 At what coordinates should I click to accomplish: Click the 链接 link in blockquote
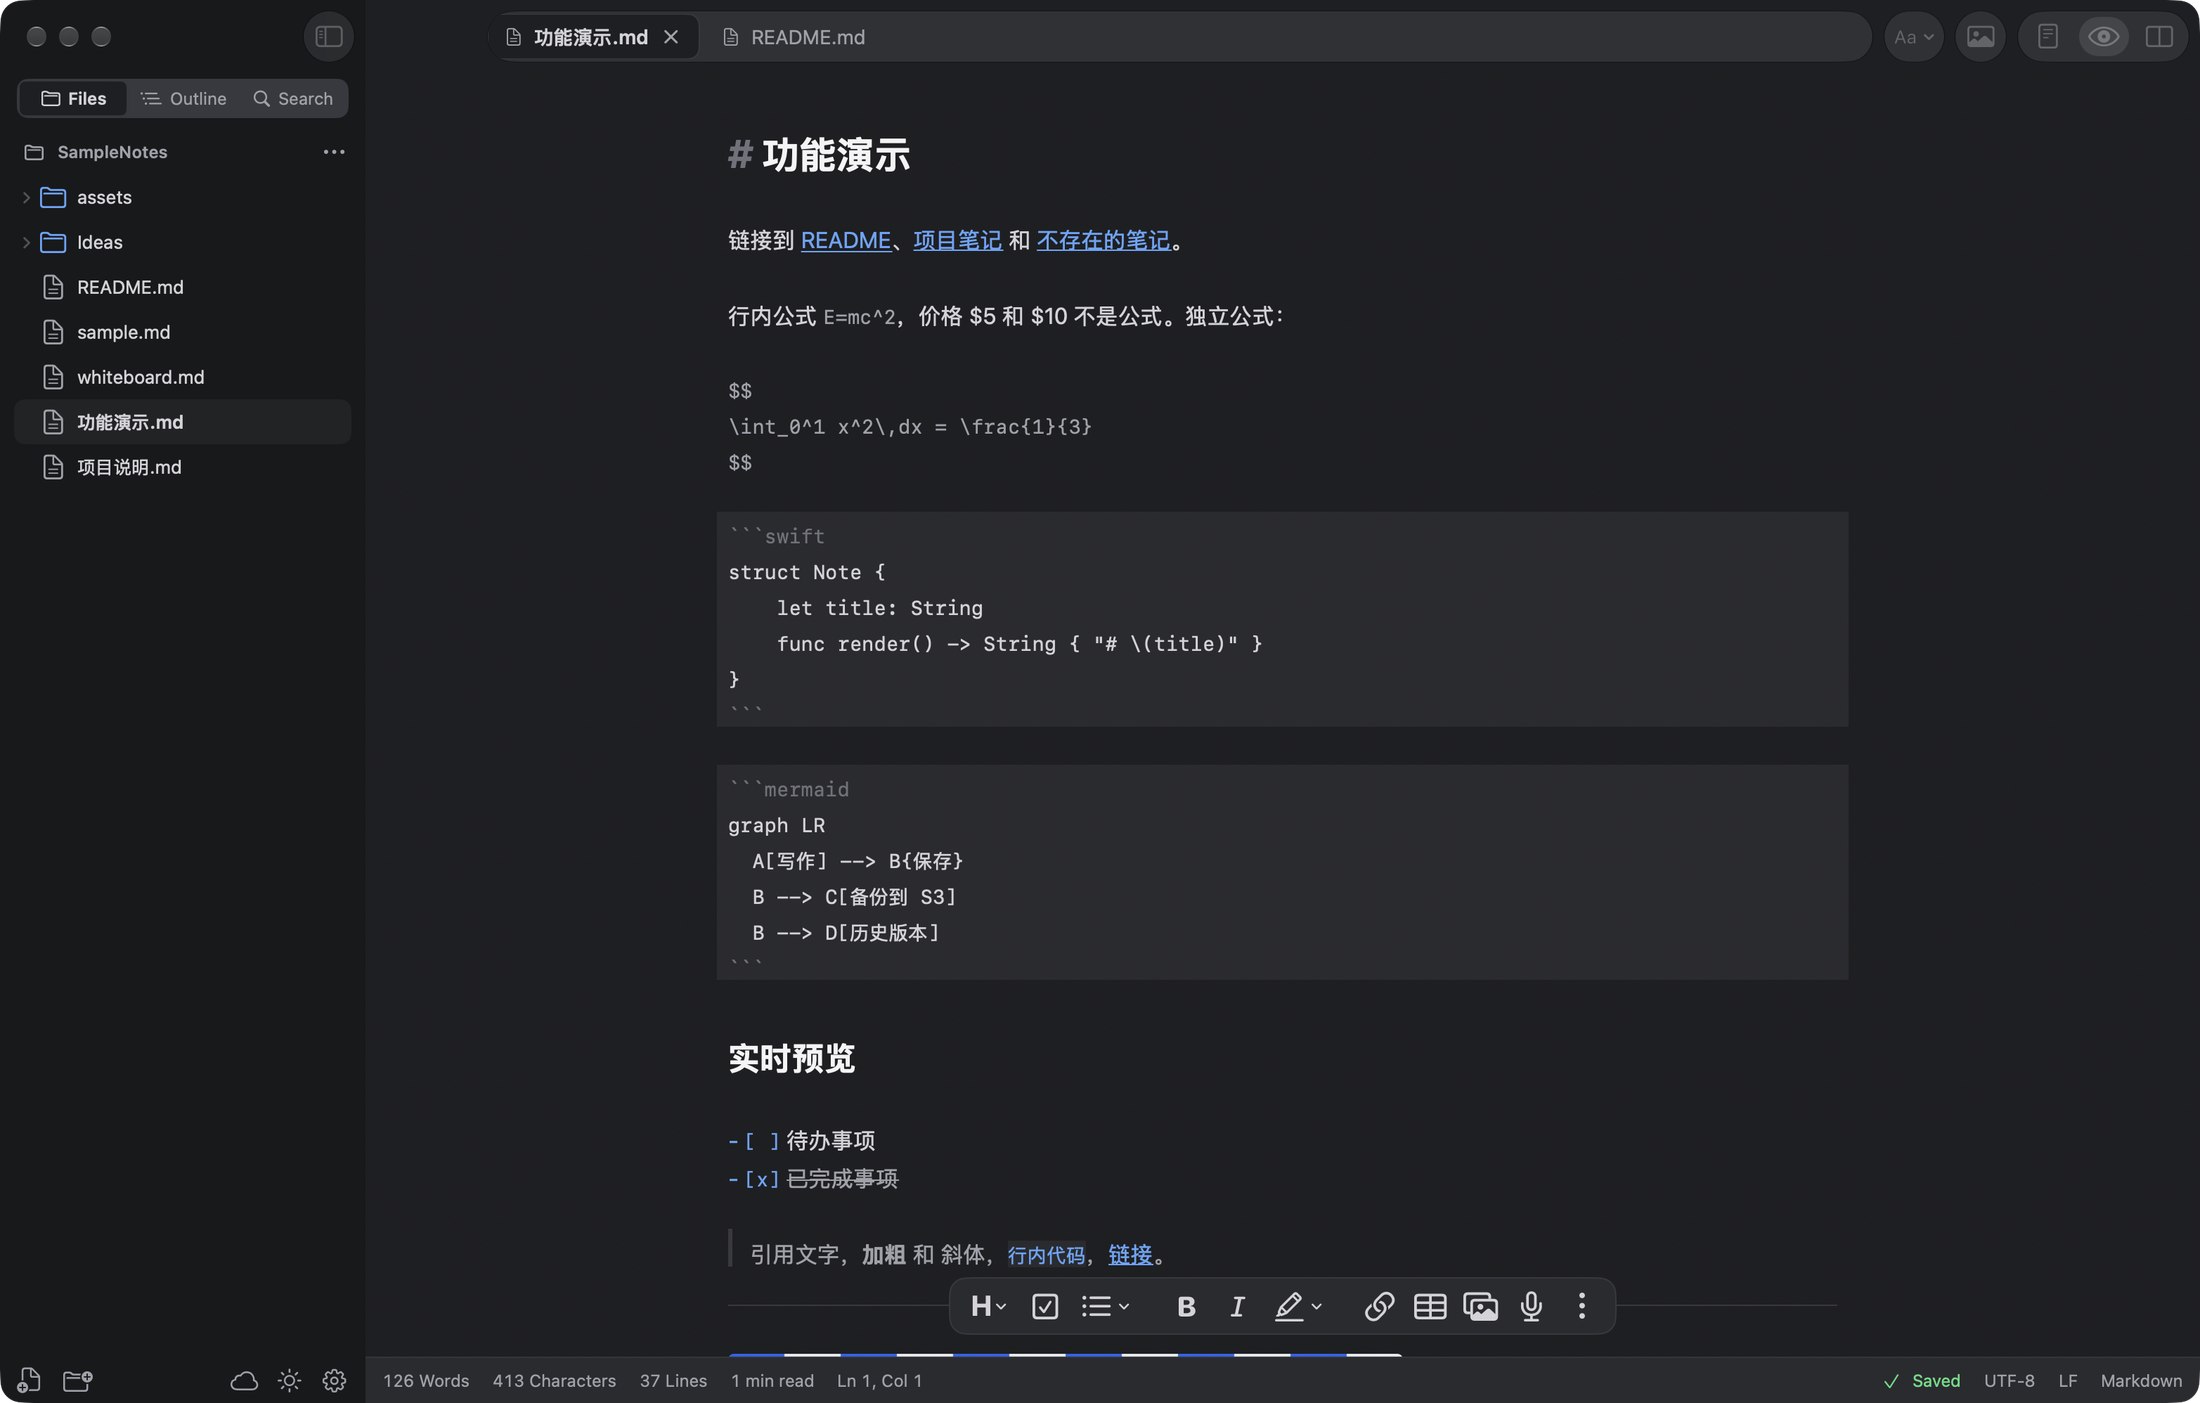point(1130,1254)
